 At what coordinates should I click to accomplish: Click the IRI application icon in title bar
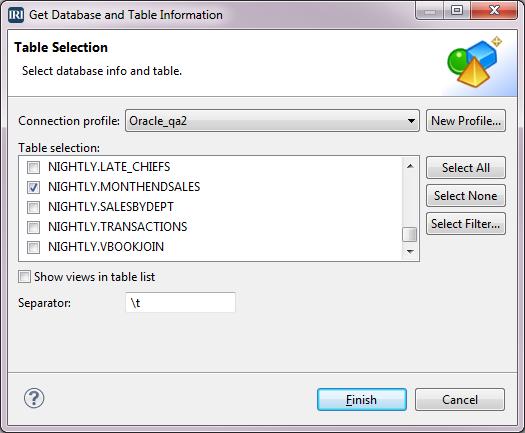(16, 15)
